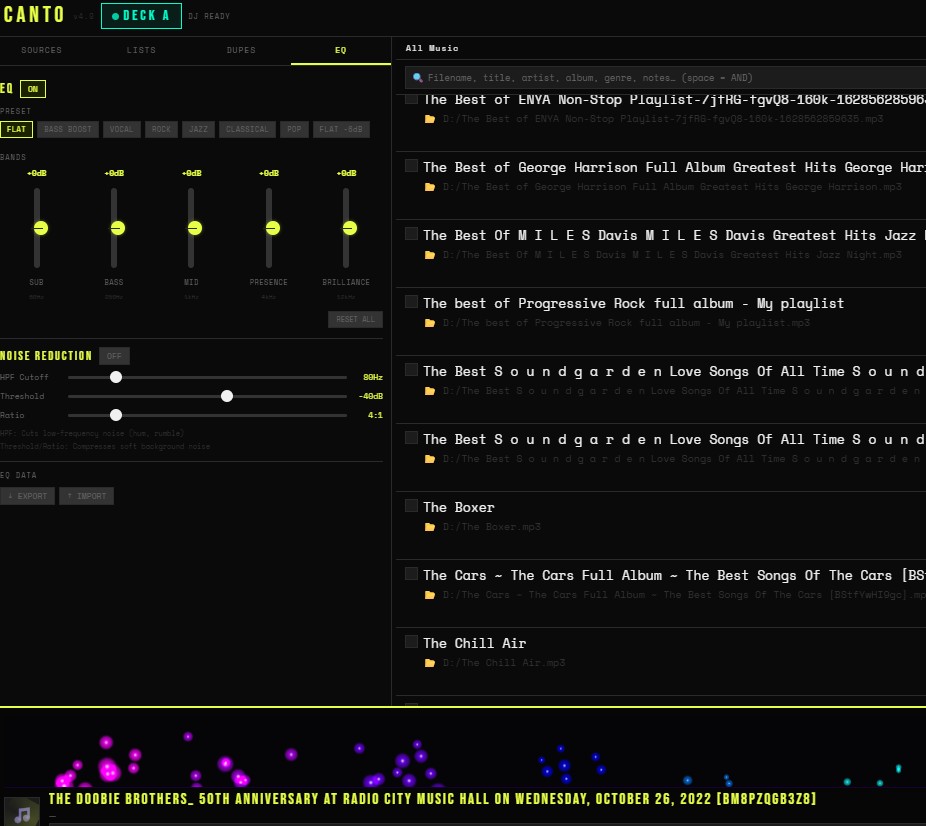The image size is (926, 826).
Task: Click the Sub band slider knob
Action: point(41,228)
